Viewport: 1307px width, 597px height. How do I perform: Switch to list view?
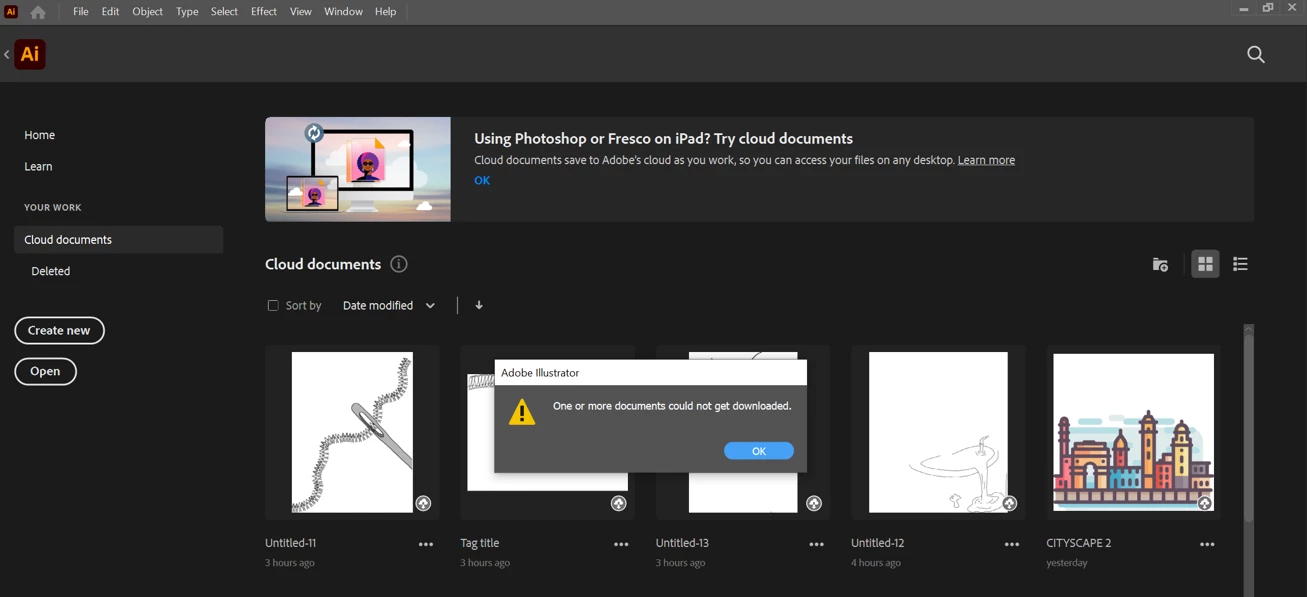(1240, 264)
